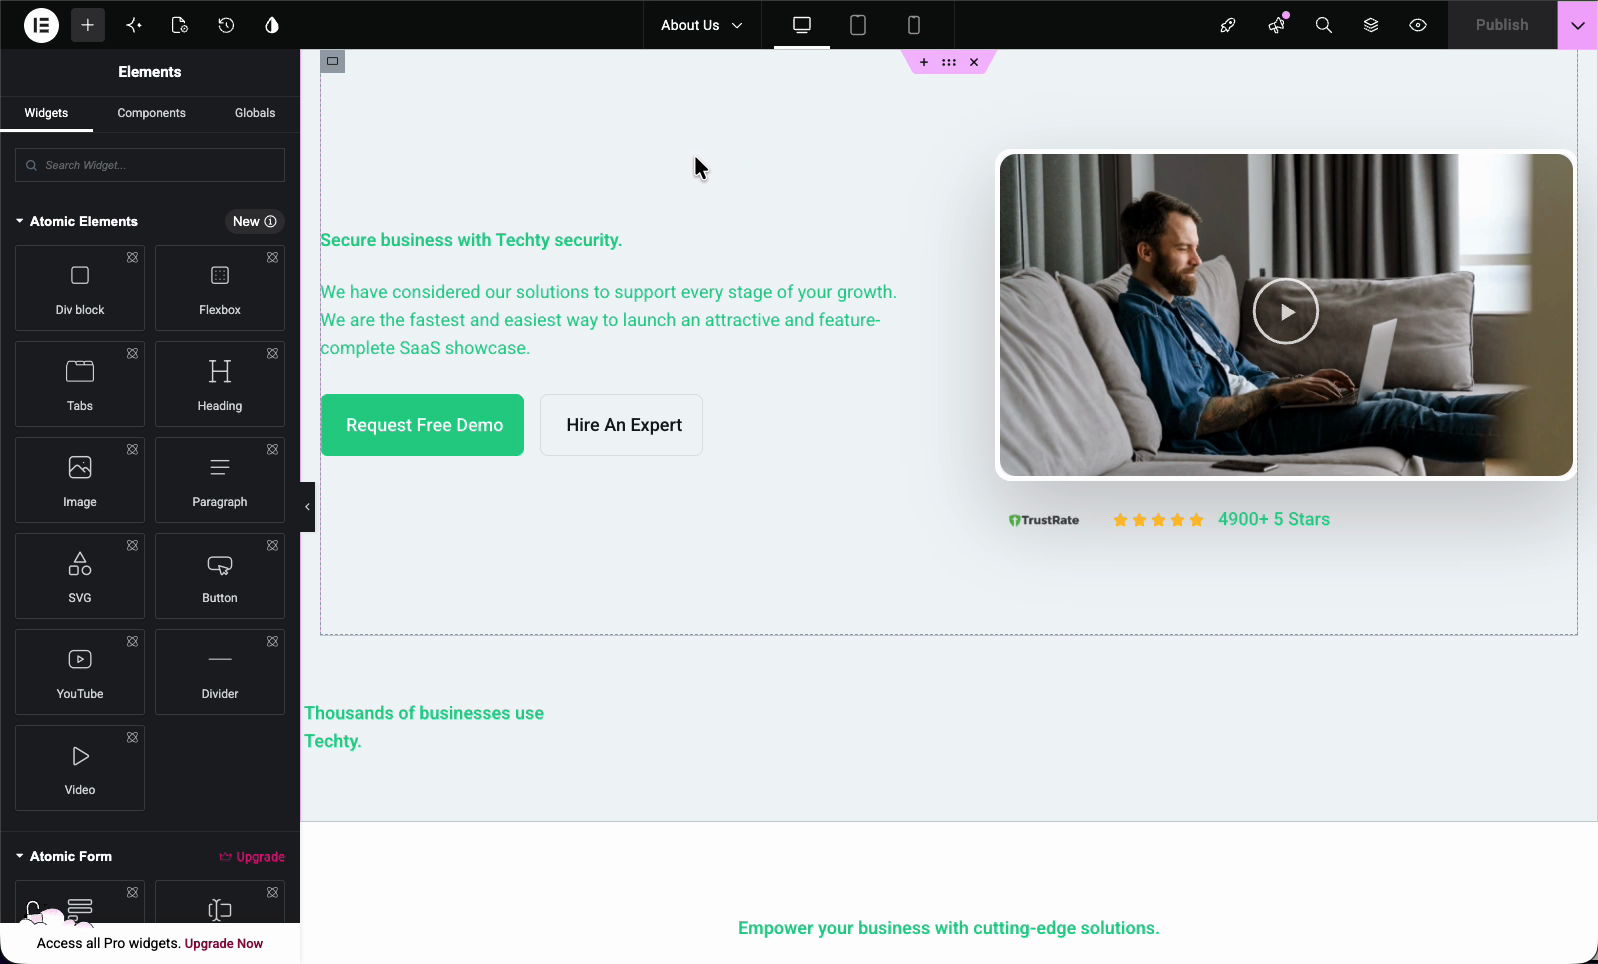
Task: Collapse the Atomic Elements section
Action: pos(77,221)
